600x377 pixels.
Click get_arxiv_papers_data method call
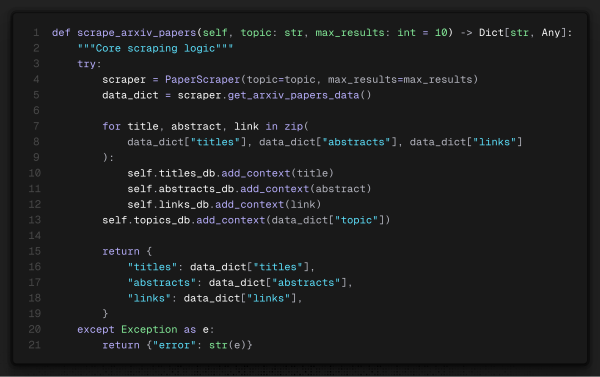click(x=293, y=95)
